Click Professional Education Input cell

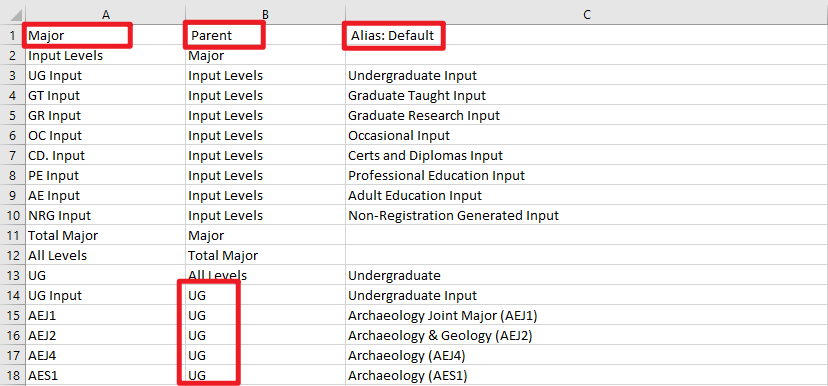587,175
